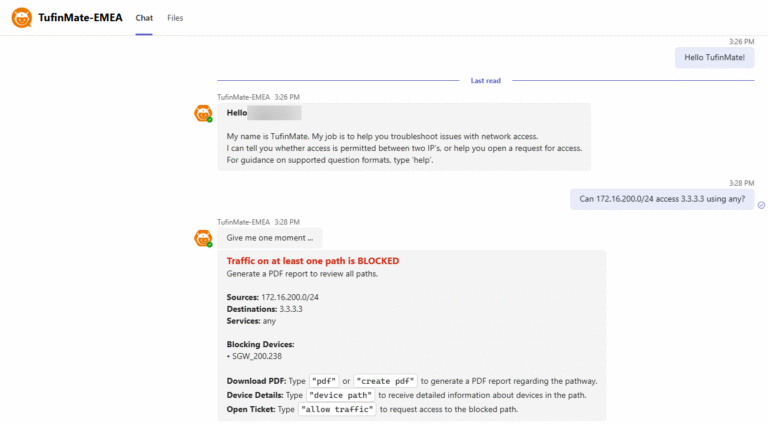Click the bot avatar beside the 3:26 PM greeting
Viewport: 768px width, 425px height.
point(203,113)
